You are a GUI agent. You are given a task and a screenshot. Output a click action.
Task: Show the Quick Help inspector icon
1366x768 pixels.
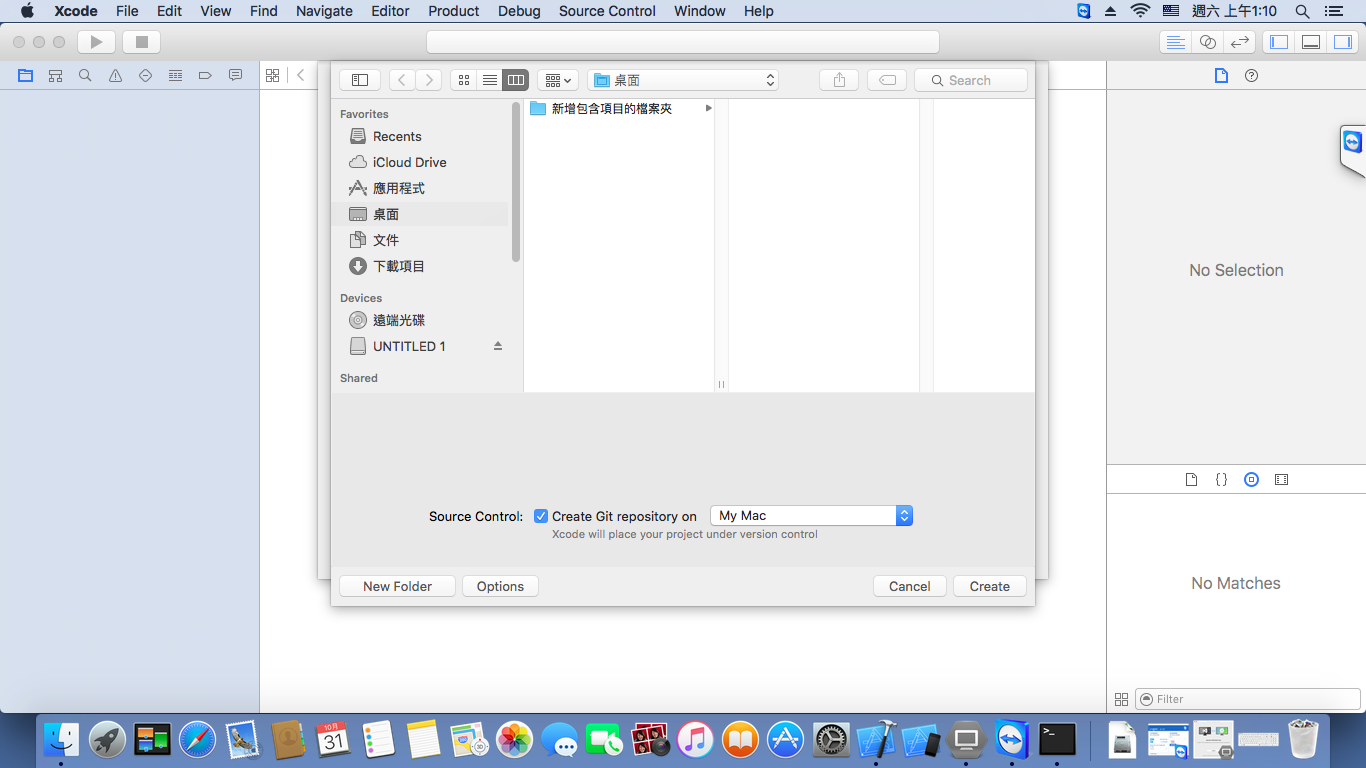[1251, 76]
